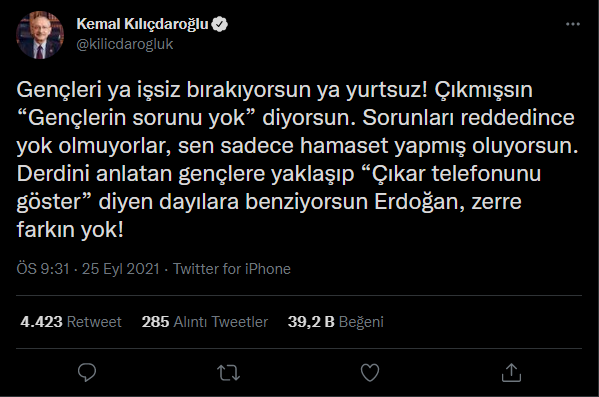This screenshot has width=599, height=397.
Task: Click the verified badge next to the name
Action: pyautogui.click(x=220, y=24)
